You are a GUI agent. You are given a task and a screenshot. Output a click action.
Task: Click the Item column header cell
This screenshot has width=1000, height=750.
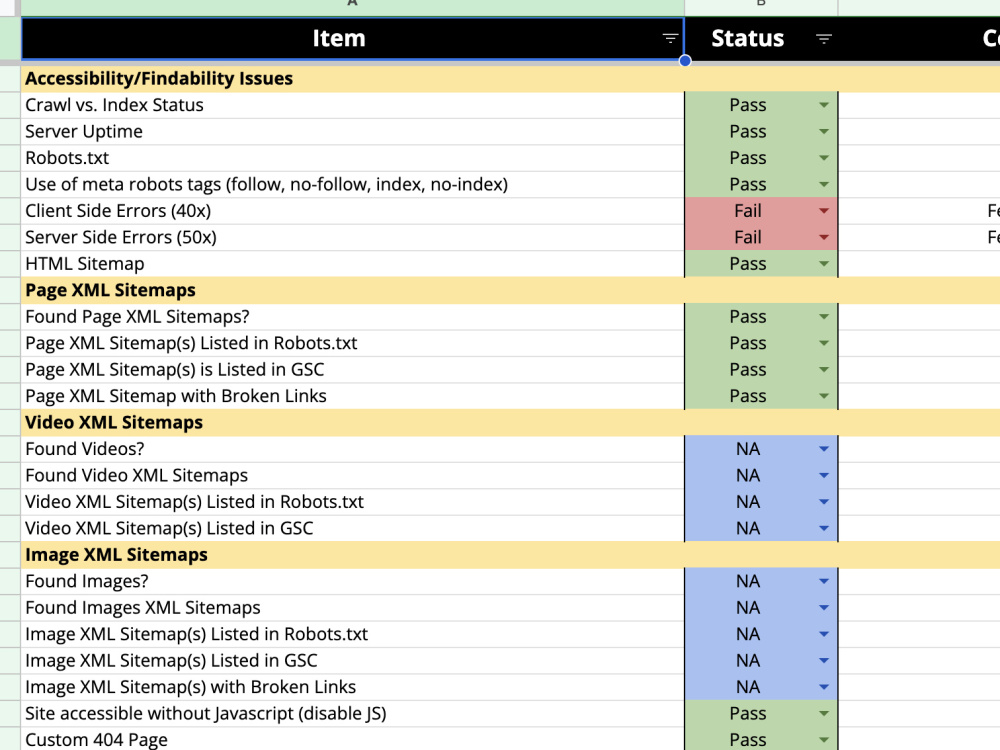(x=353, y=39)
